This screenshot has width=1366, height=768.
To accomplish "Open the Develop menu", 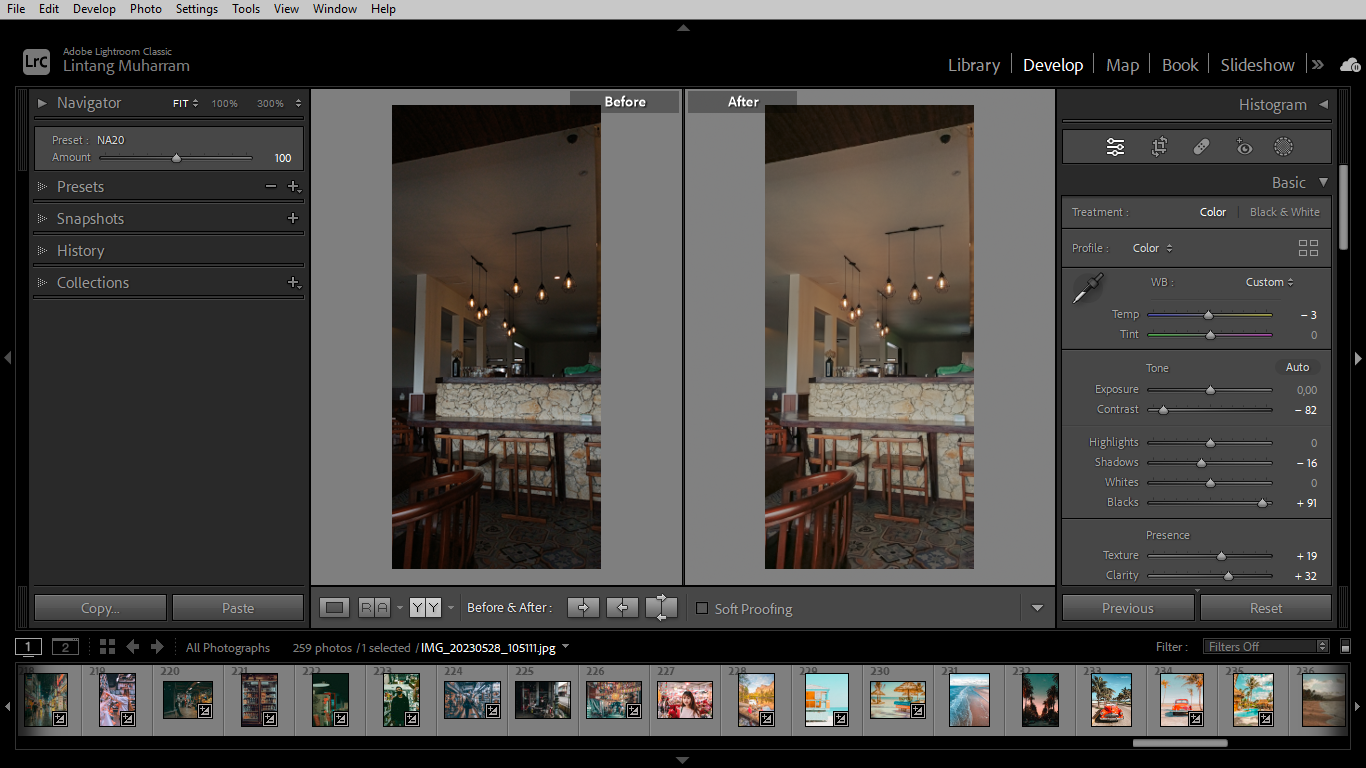I will (x=94, y=9).
